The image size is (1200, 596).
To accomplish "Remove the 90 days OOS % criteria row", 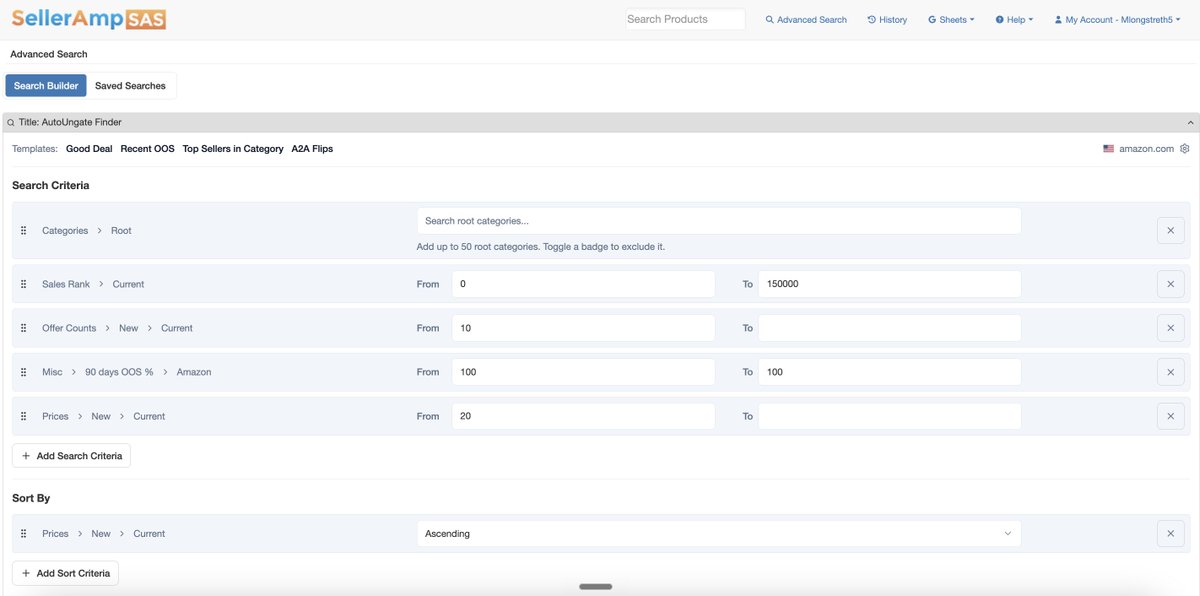I will point(1170,372).
